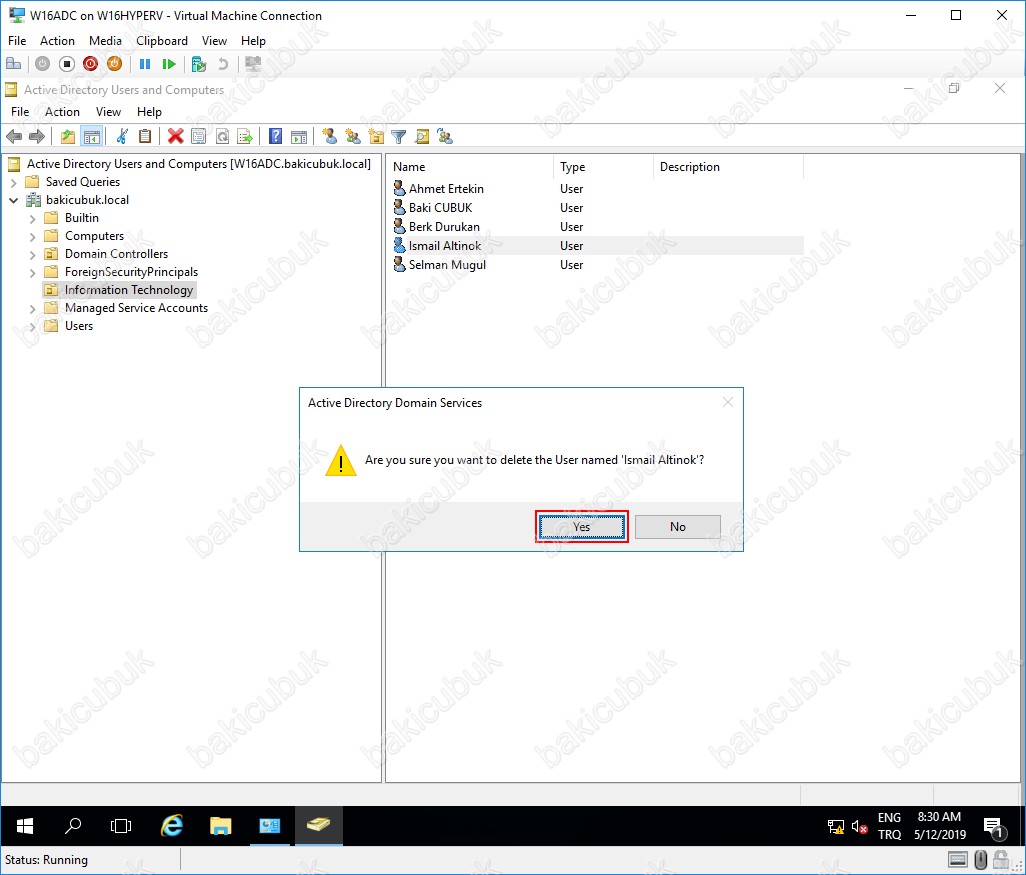Close the Active Directory Domain Services dialog
This screenshot has height=875, width=1026.
(728, 402)
